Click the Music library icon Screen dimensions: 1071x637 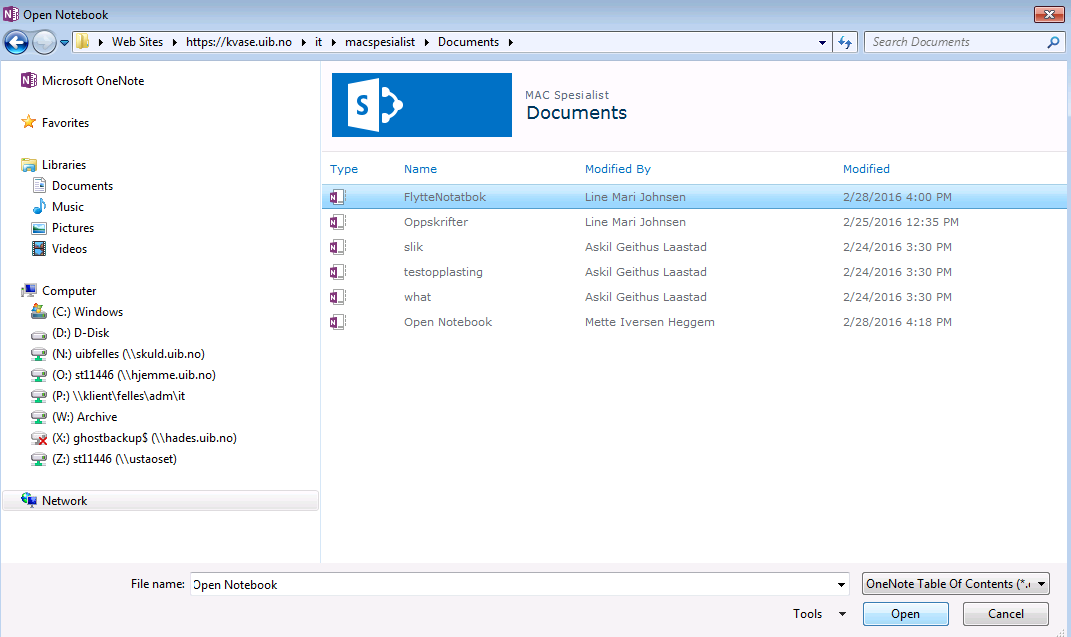pyautogui.click(x=39, y=207)
